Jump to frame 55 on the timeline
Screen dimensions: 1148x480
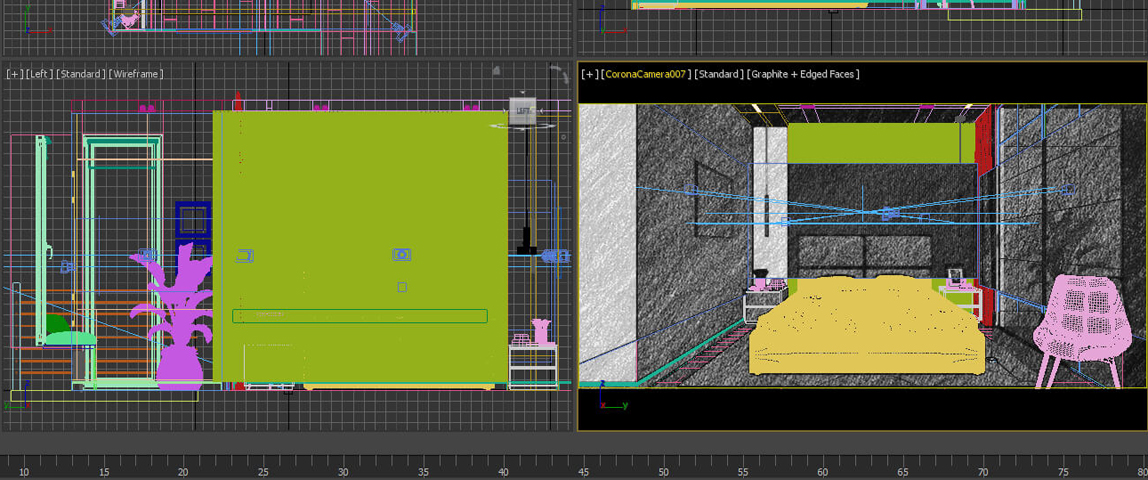click(743, 472)
